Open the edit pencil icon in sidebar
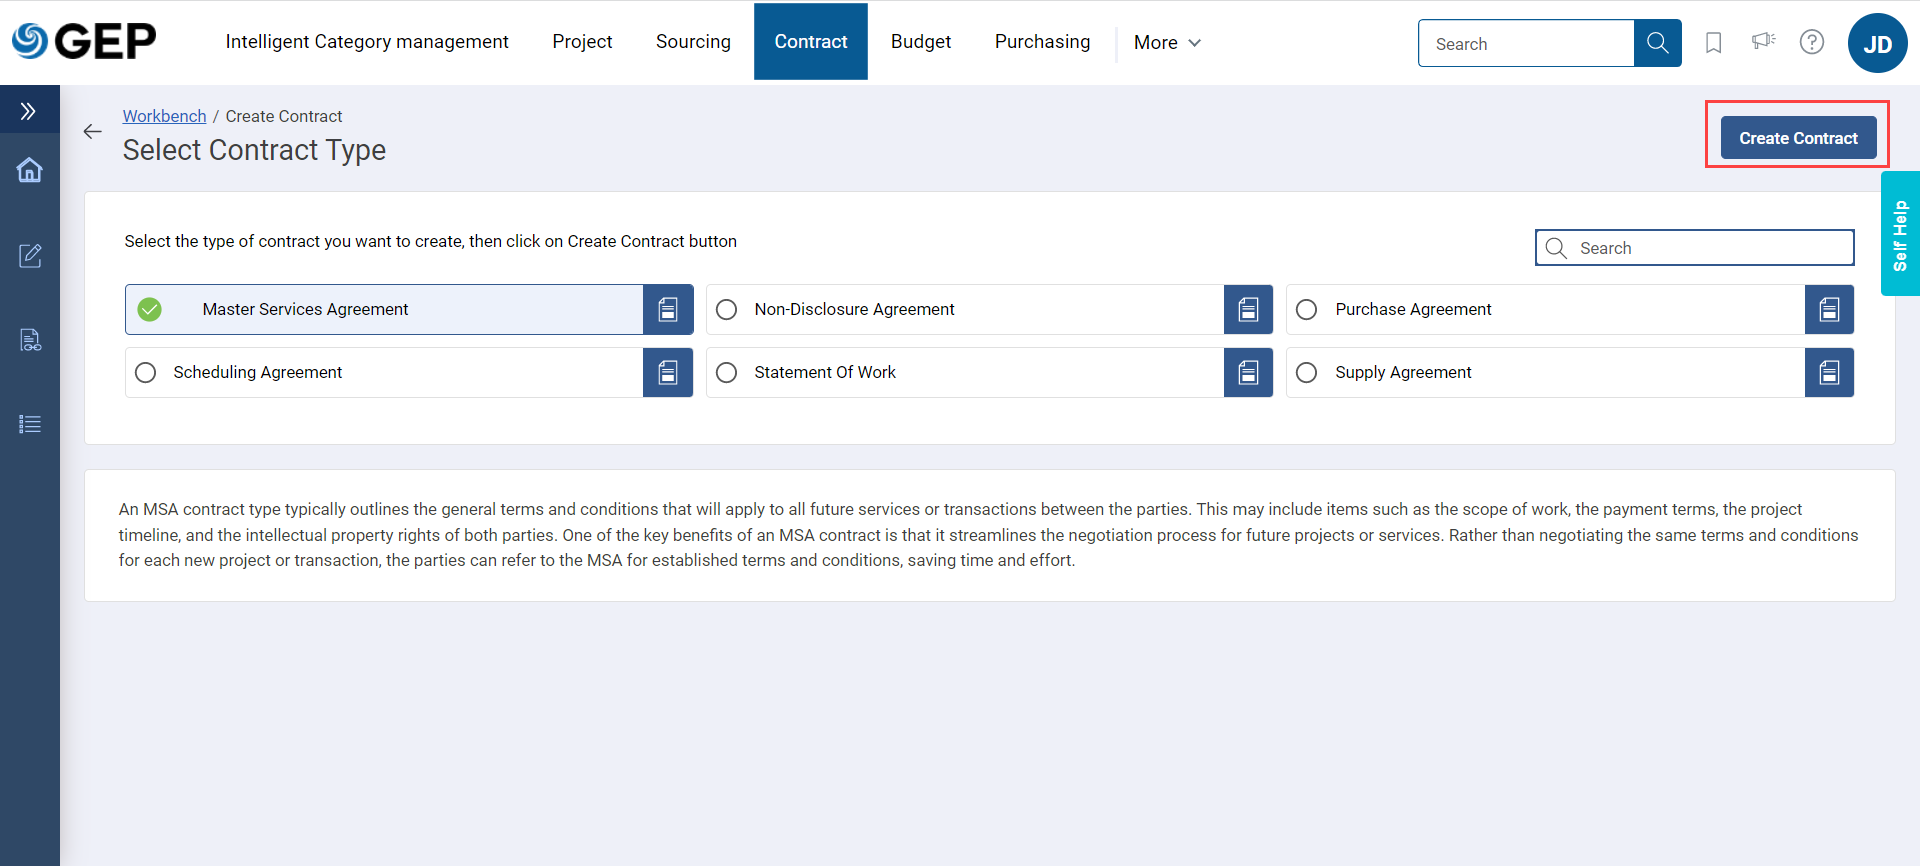1920x866 pixels. (x=30, y=256)
